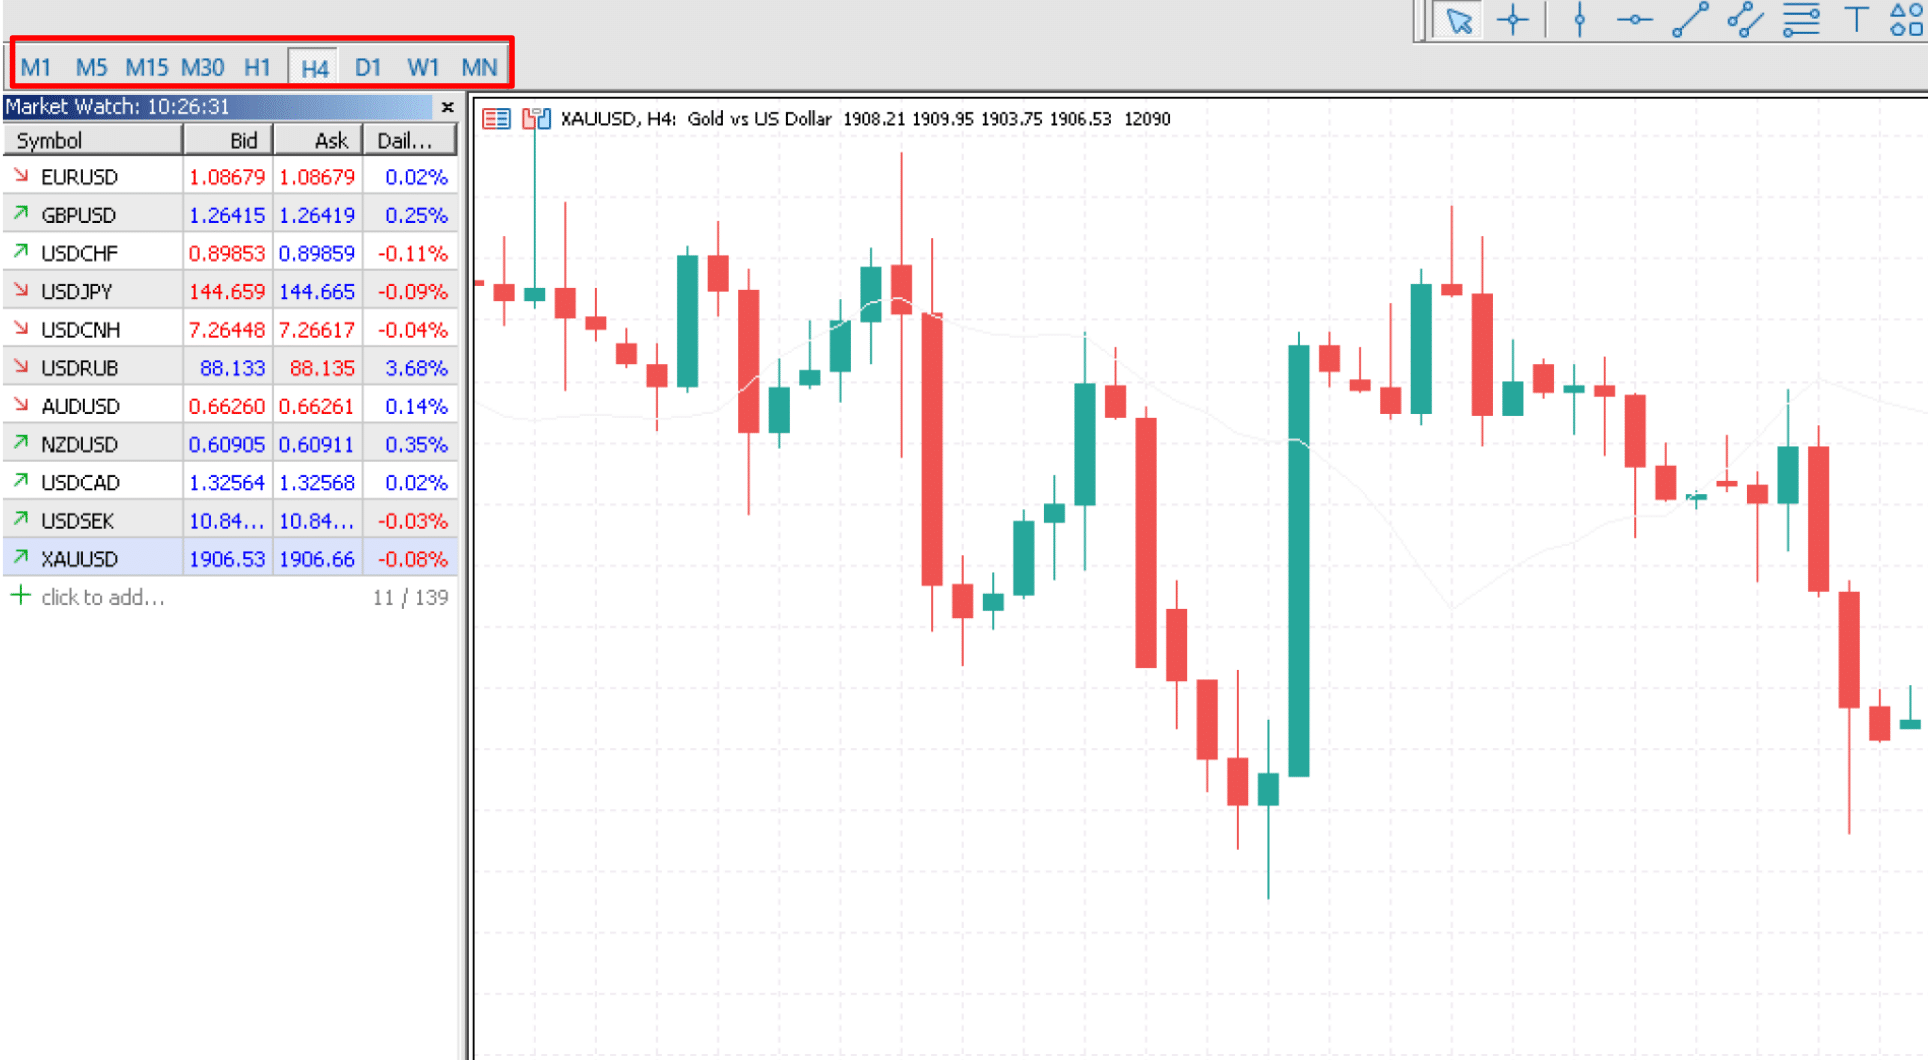Click the GBPUSD up arrow icon
This screenshot has width=1928, height=1060.
click(x=21, y=214)
